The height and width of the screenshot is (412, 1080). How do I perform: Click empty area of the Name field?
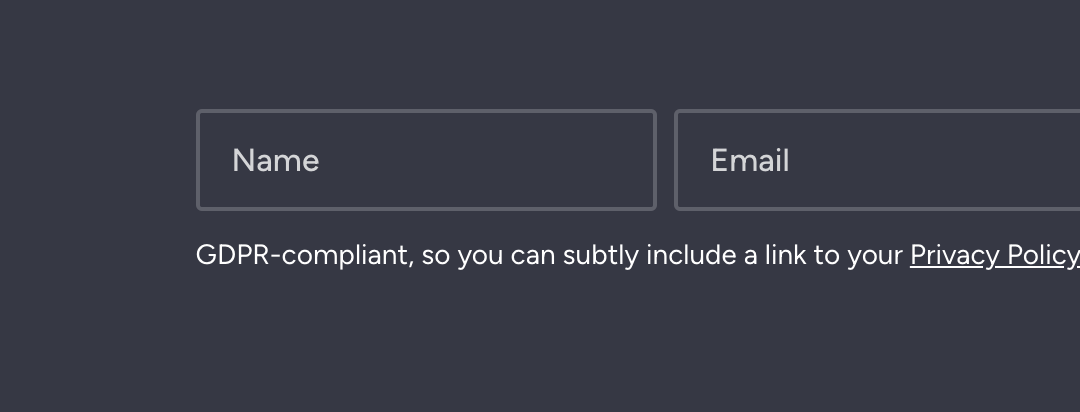click(x=496, y=160)
